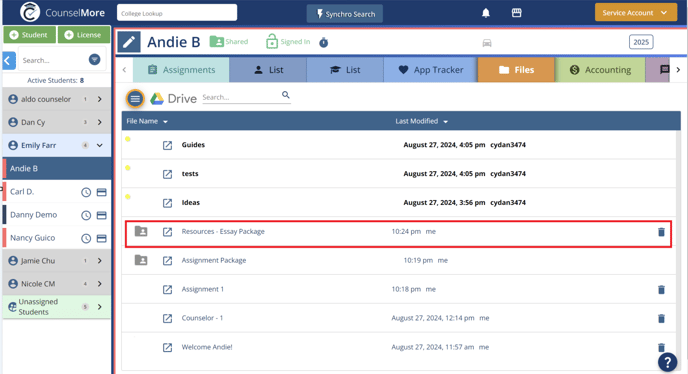The height and width of the screenshot is (374, 688).
Task: Sort by File Name column arrow
Action: (165, 122)
